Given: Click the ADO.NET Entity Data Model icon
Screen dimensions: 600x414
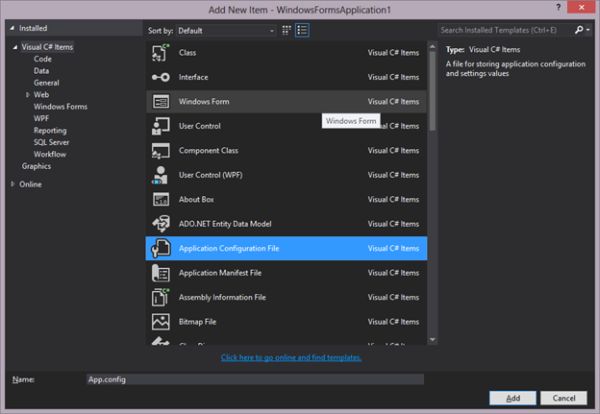Looking at the screenshot, I should pyautogui.click(x=161, y=224).
